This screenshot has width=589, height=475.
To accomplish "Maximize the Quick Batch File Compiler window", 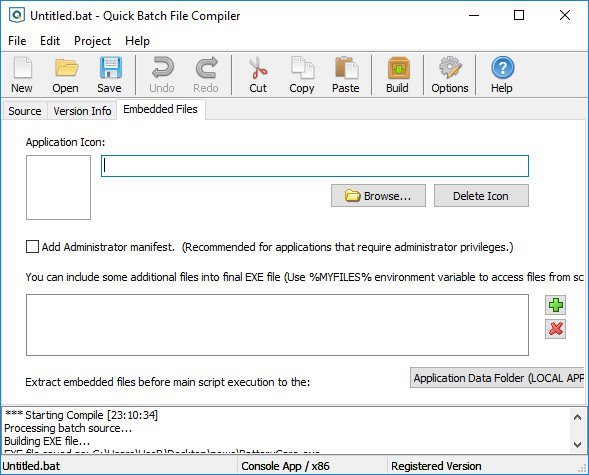I will point(519,15).
